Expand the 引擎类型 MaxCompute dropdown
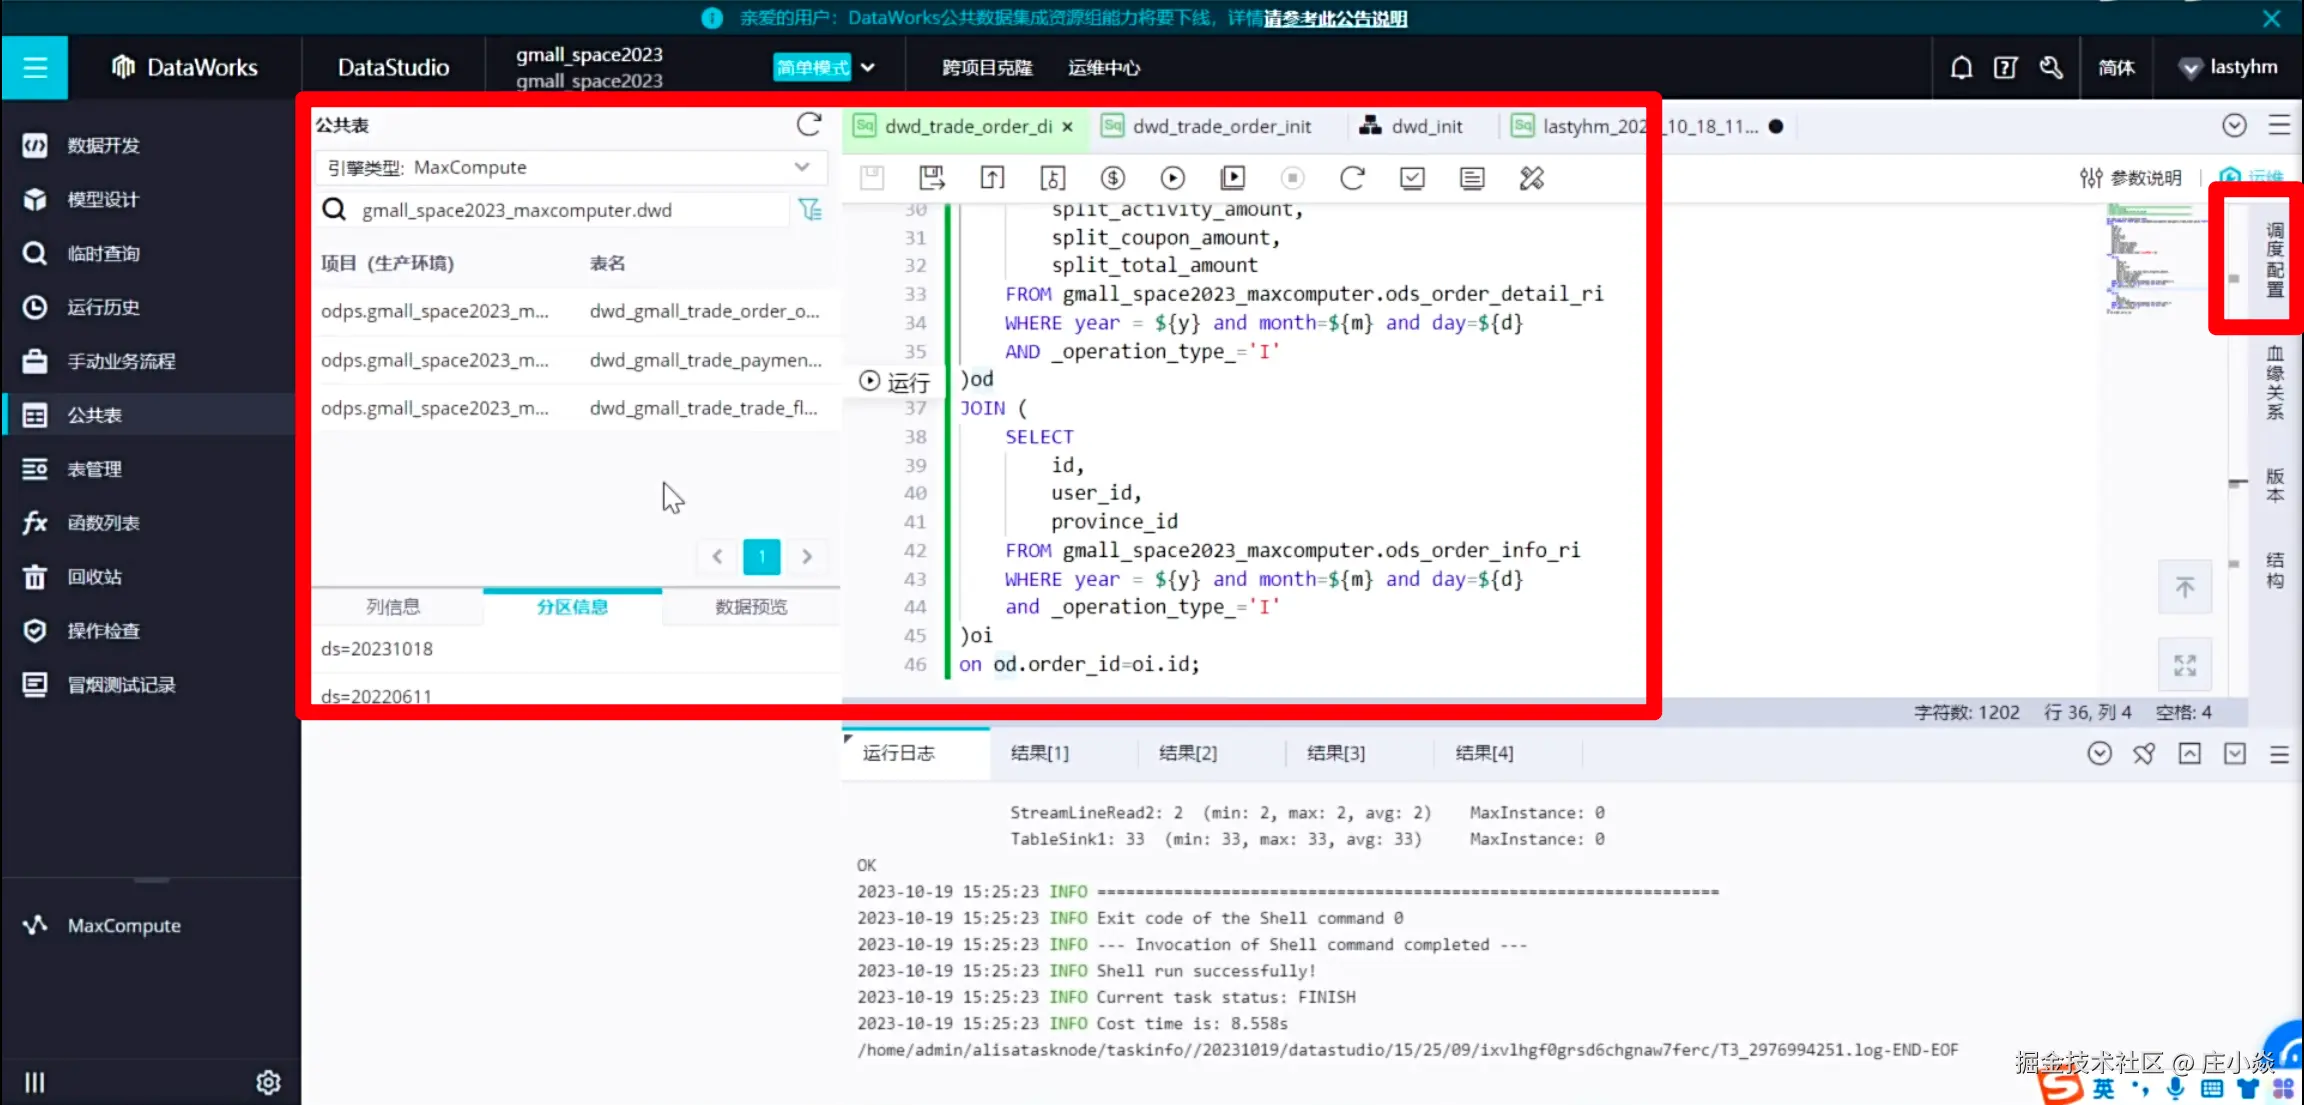The image size is (2304, 1105). 802,167
